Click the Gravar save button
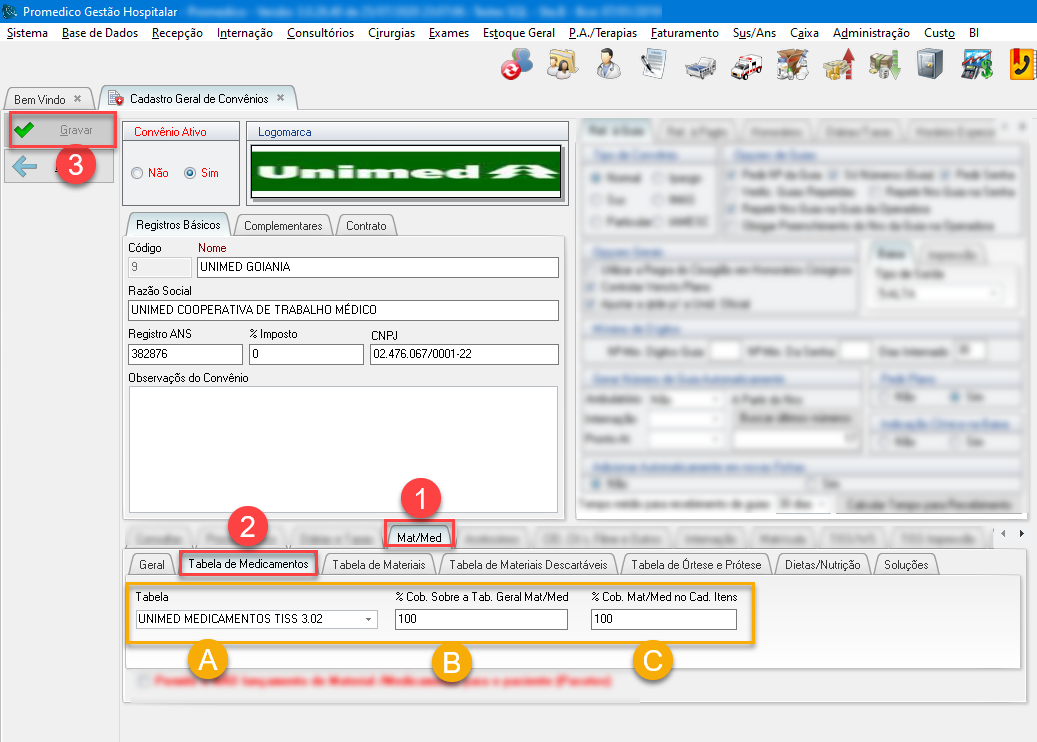The image size is (1037, 742). [62, 130]
